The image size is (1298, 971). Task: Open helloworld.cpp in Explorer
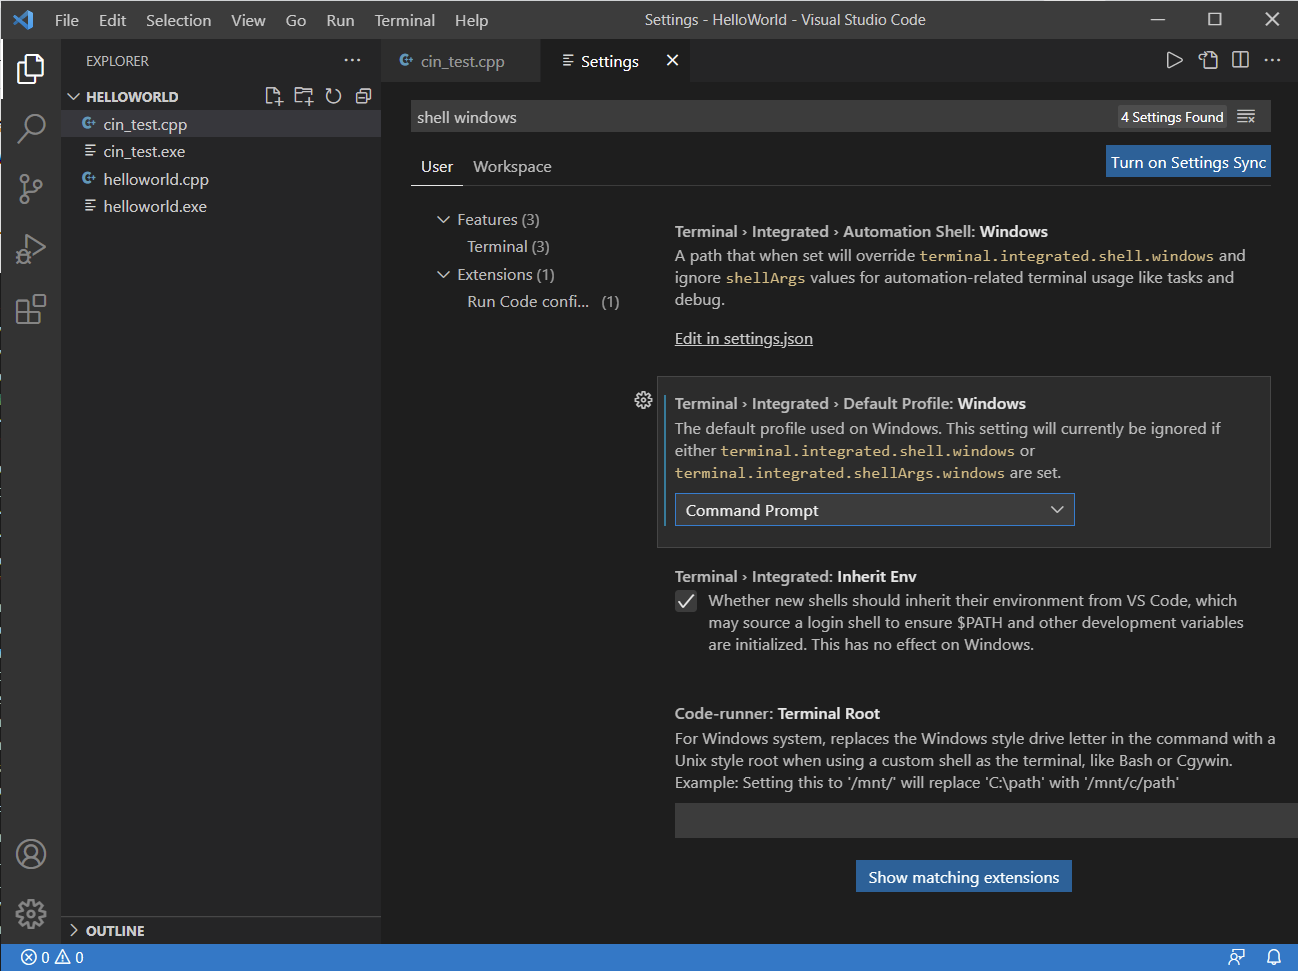point(221,179)
